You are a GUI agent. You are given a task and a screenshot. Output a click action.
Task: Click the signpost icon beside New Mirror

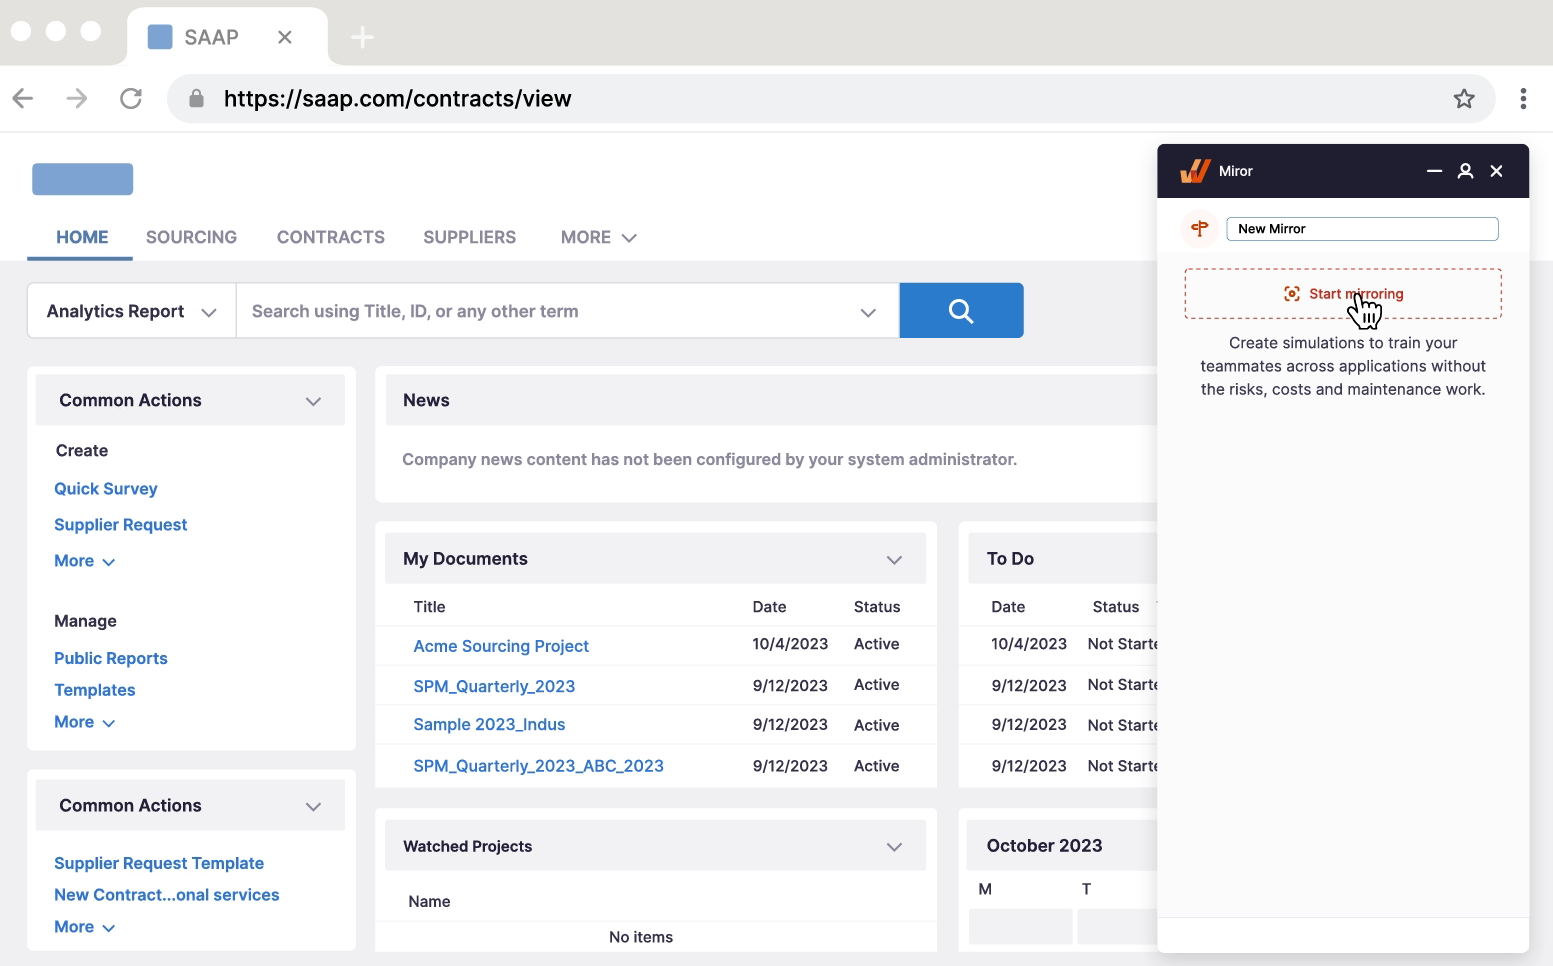click(x=1200, y=229)
